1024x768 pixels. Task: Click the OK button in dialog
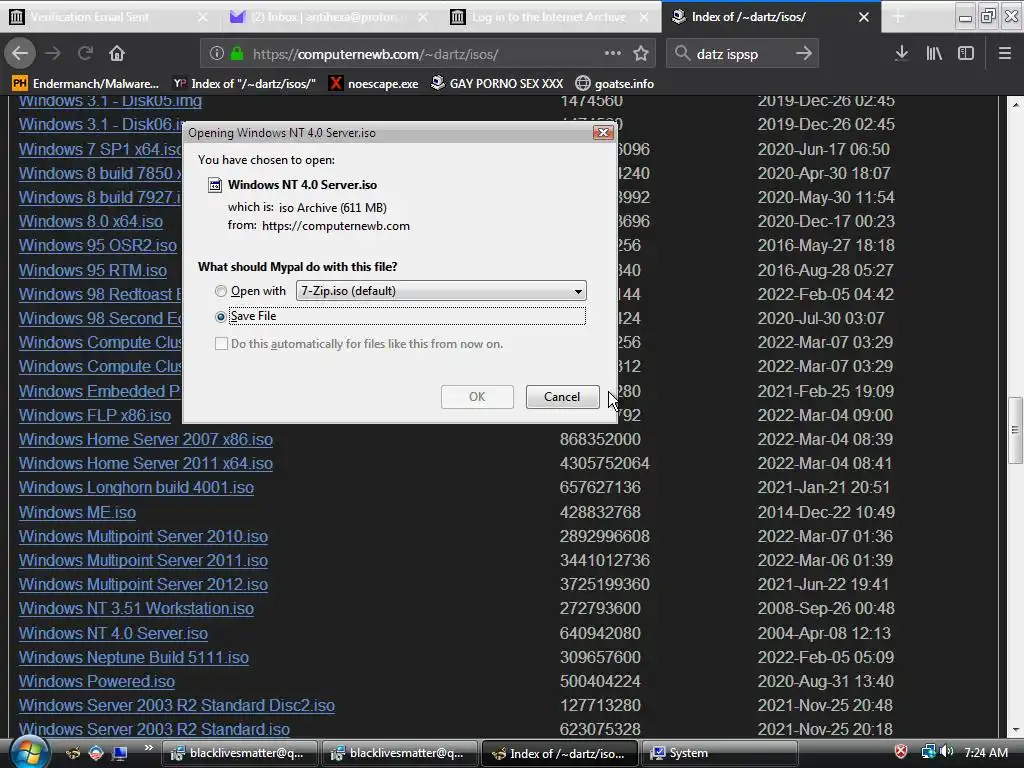[x=477, y=397]
